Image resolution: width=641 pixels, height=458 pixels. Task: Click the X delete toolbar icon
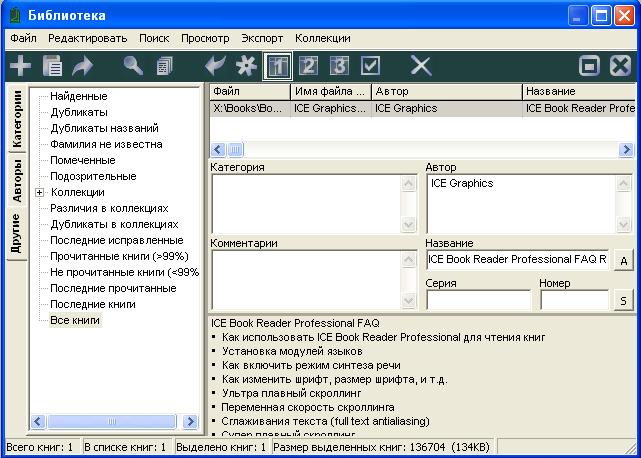pos(421,66)
